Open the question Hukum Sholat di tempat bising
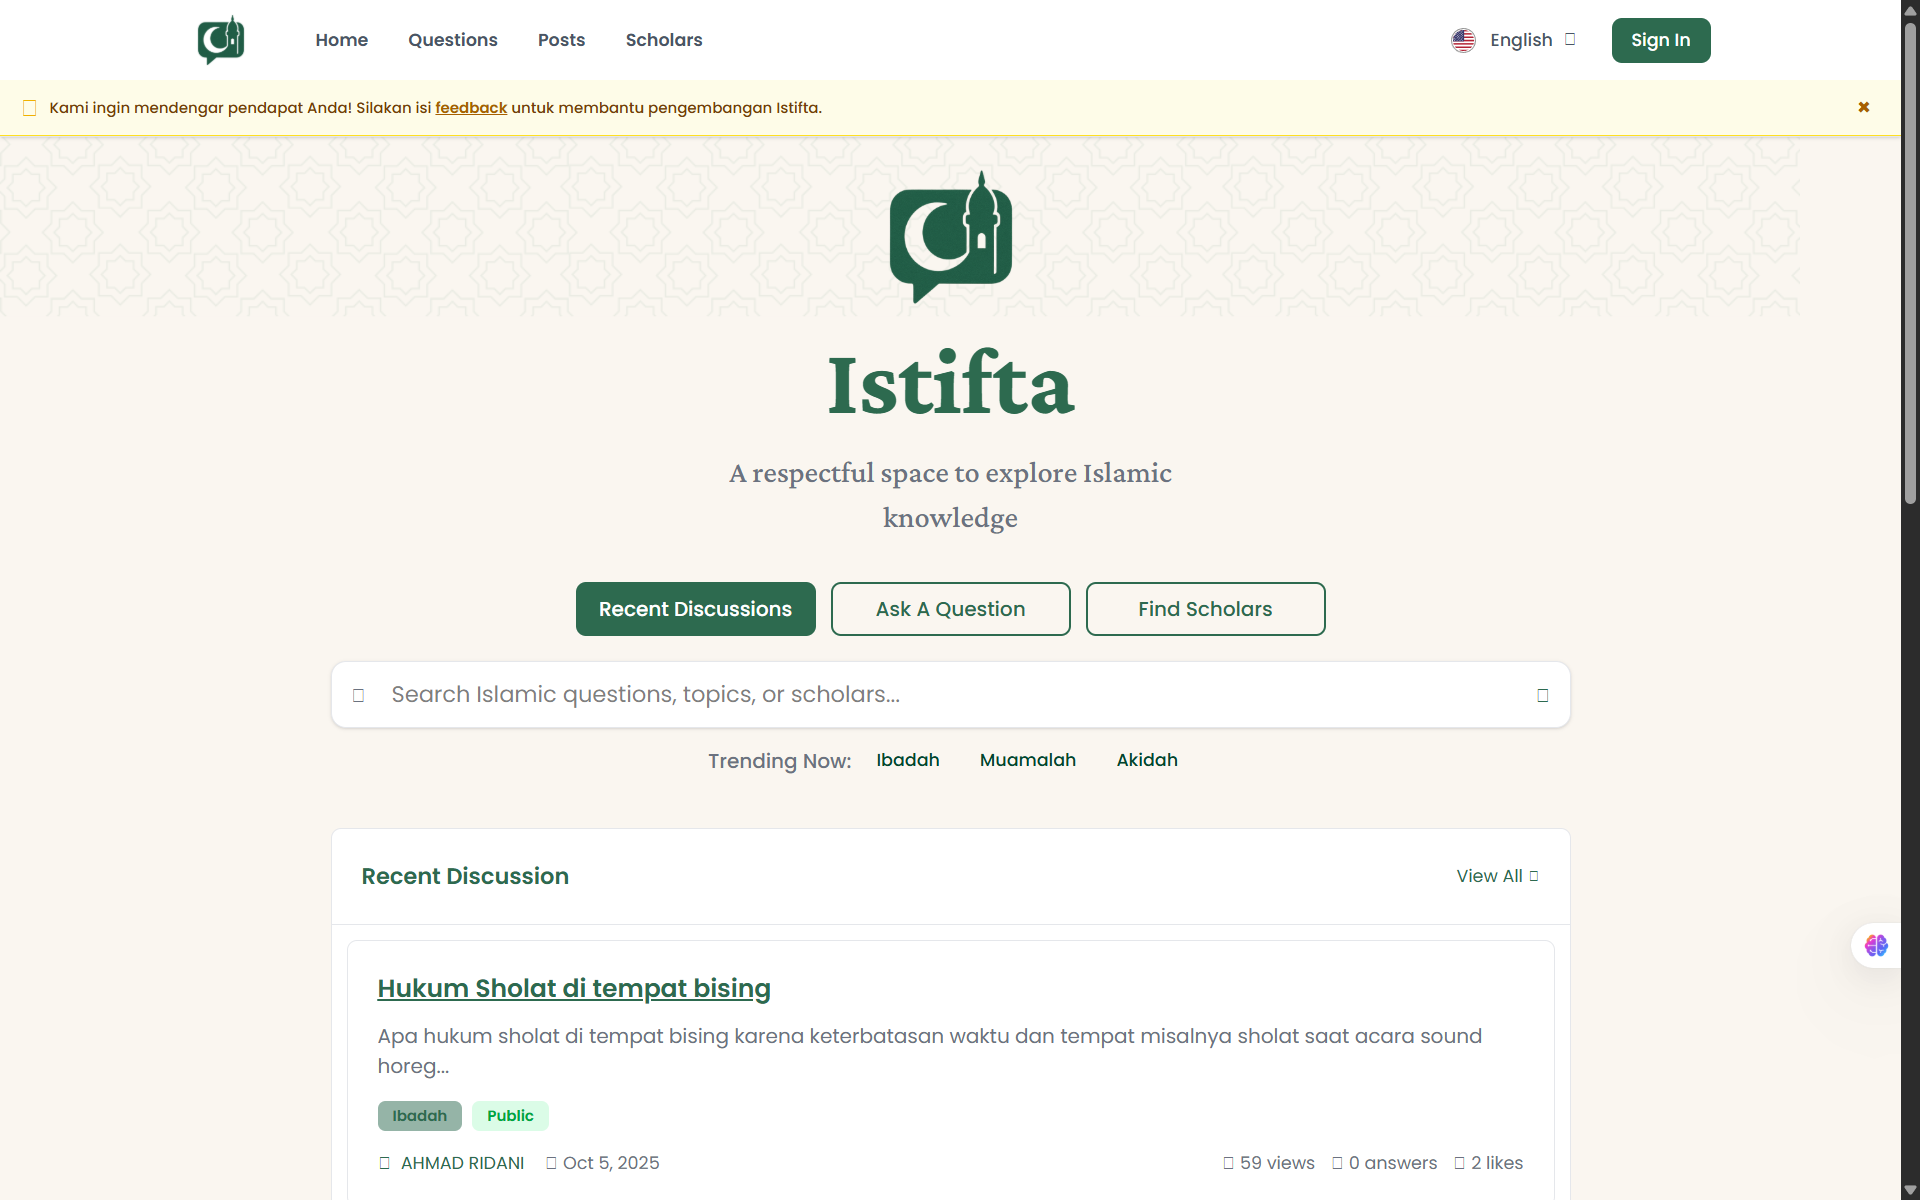The height and width of the screenshot is (1200, 1920). (573, 988)
